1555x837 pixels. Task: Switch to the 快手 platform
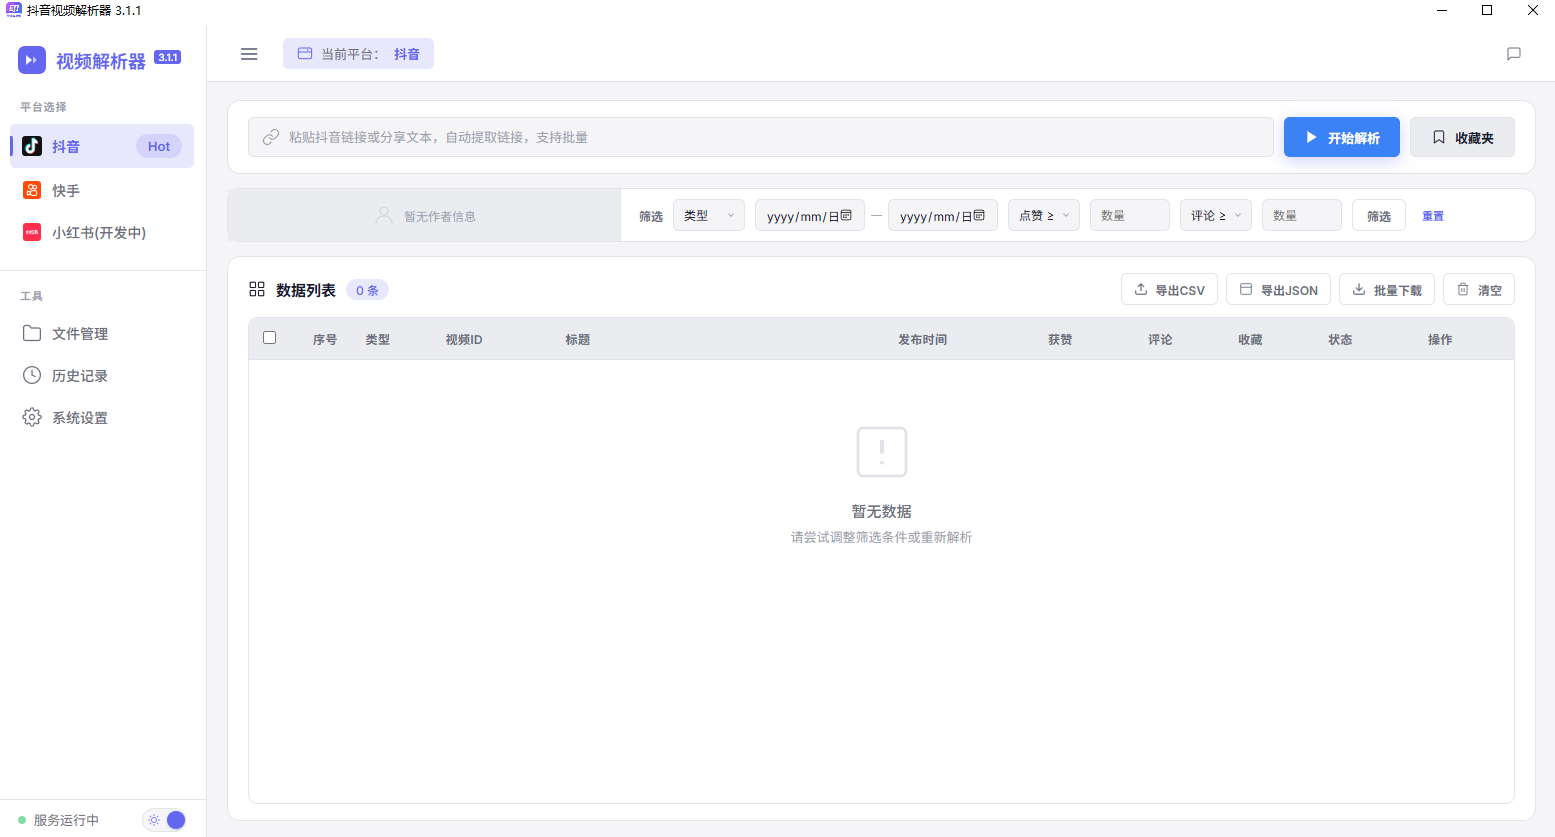(102, 190)
